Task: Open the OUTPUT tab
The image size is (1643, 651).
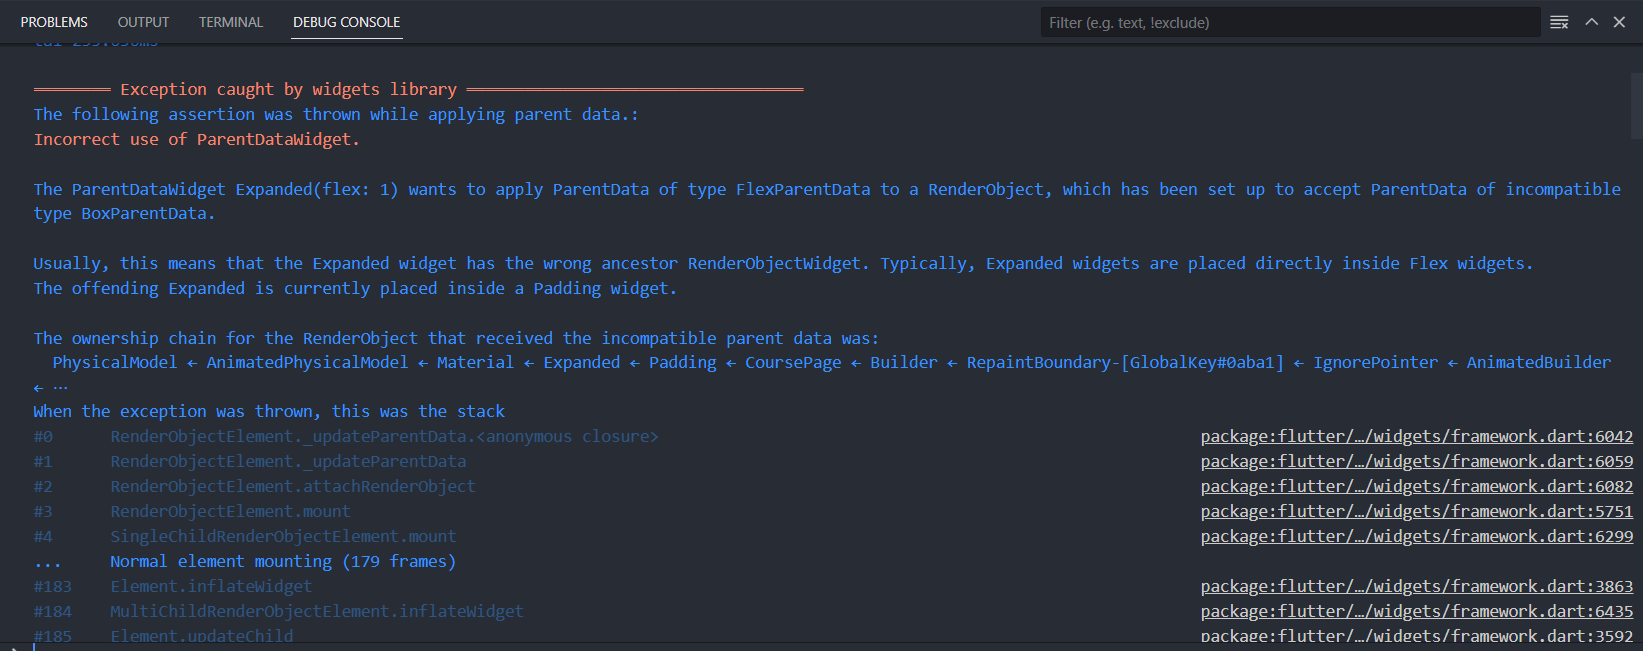Action: pyautogui.click(x=142, y=21)
